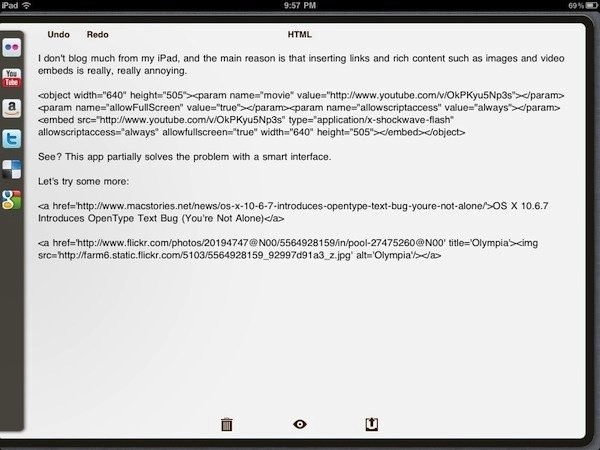Tap the Undo button
The width and height of the screenshot is (600, 450).
[x=59, y=34]
